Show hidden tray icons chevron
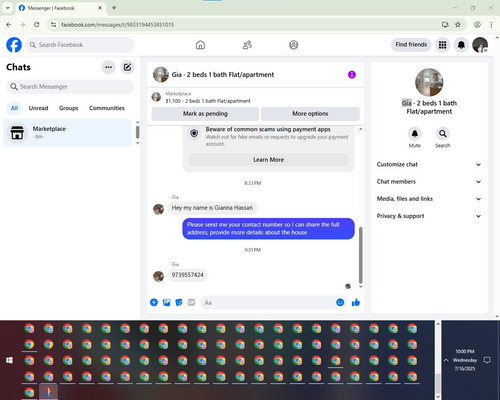The image size is (500, 400). pos(446,360)
